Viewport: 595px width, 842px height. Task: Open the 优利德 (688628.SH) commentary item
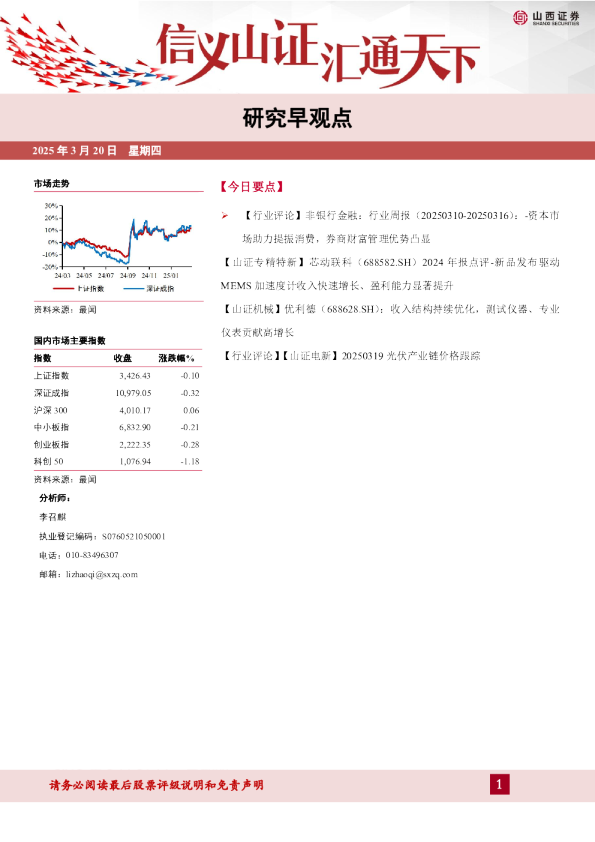click(390, 321)
